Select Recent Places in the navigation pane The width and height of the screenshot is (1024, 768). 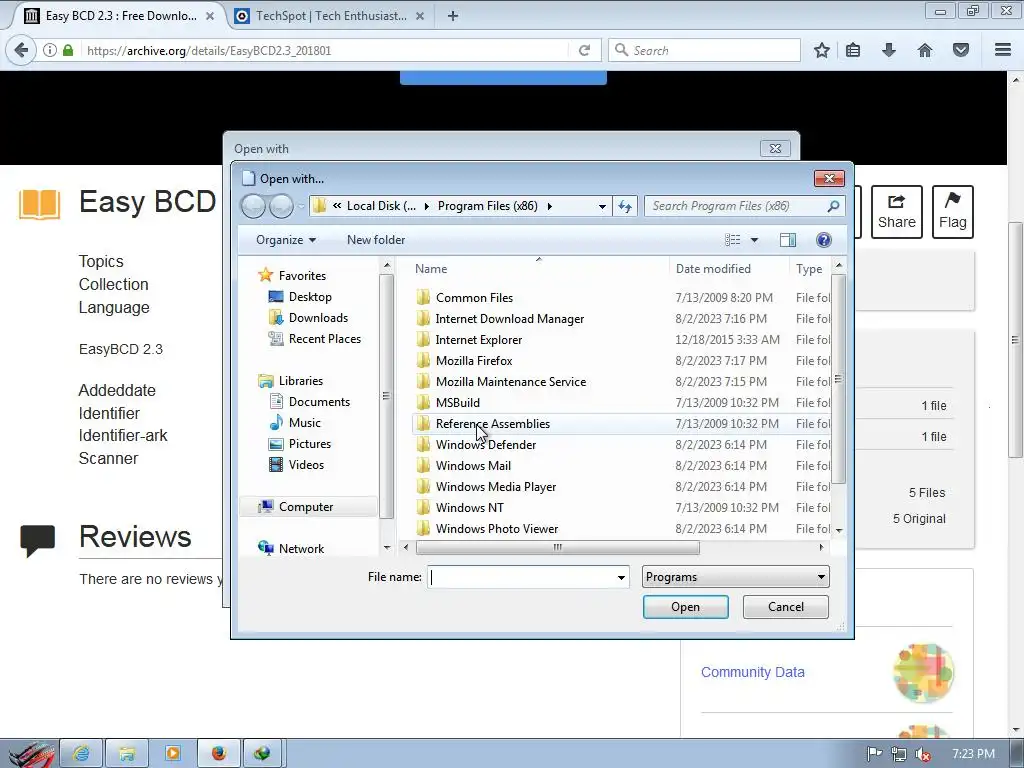click(324, 339)
